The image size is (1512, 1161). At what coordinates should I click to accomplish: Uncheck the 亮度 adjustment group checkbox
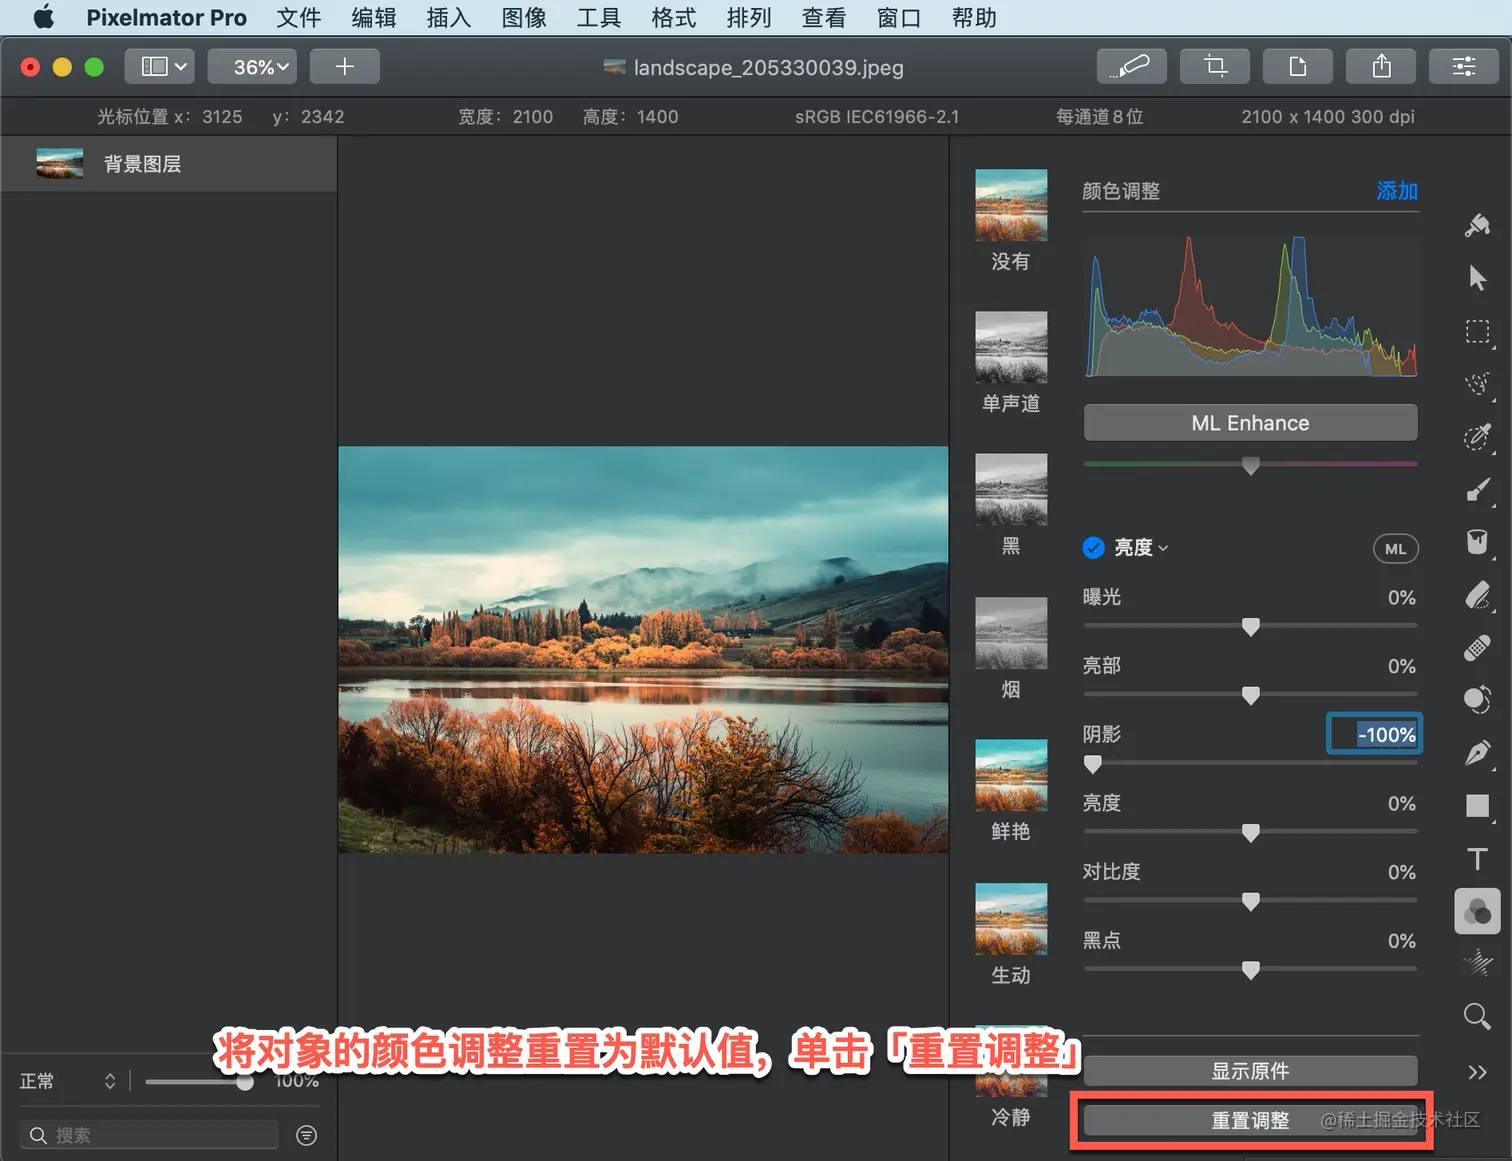click(1093, 547)
